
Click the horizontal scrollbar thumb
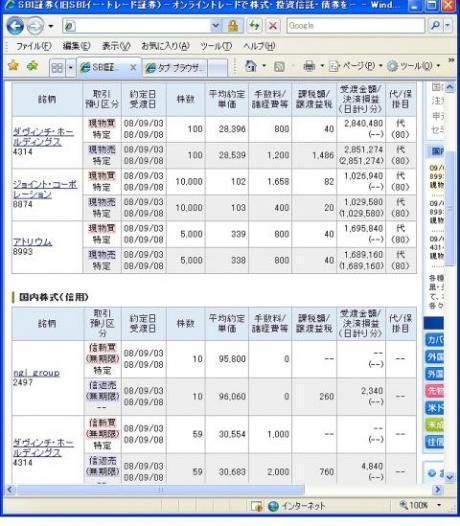[160, 490]
